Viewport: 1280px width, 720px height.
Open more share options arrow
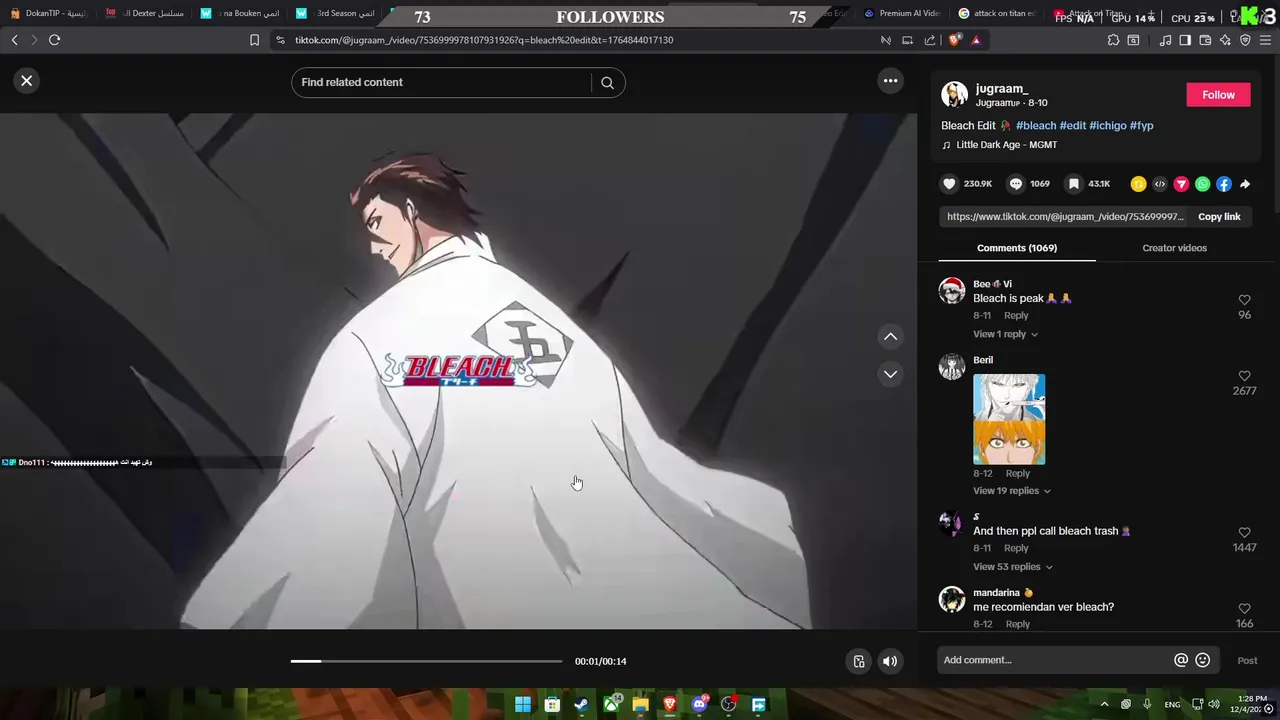1245,184
